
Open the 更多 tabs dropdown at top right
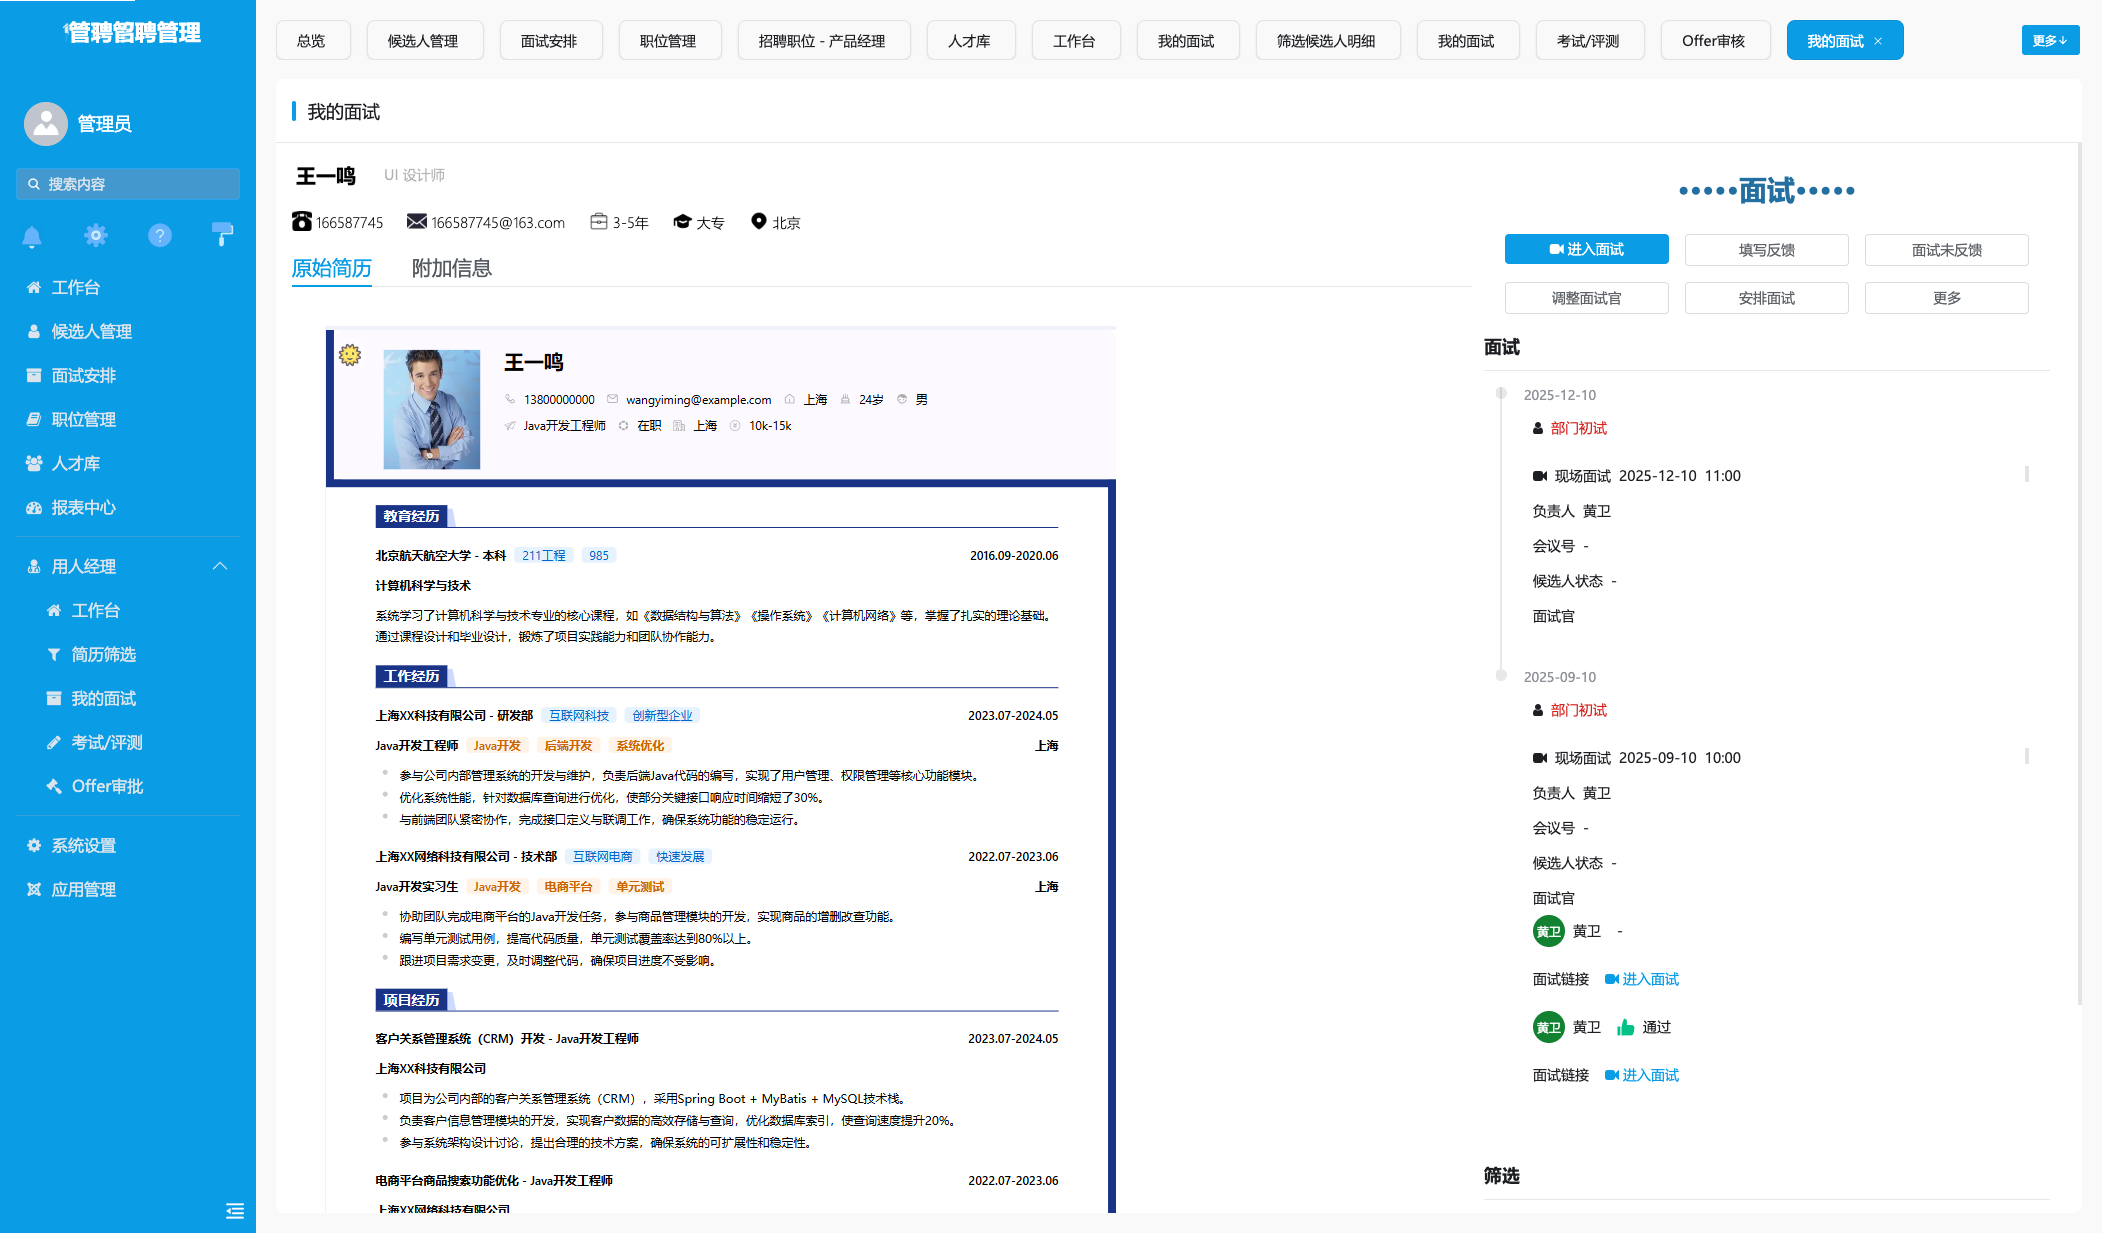2050,40
